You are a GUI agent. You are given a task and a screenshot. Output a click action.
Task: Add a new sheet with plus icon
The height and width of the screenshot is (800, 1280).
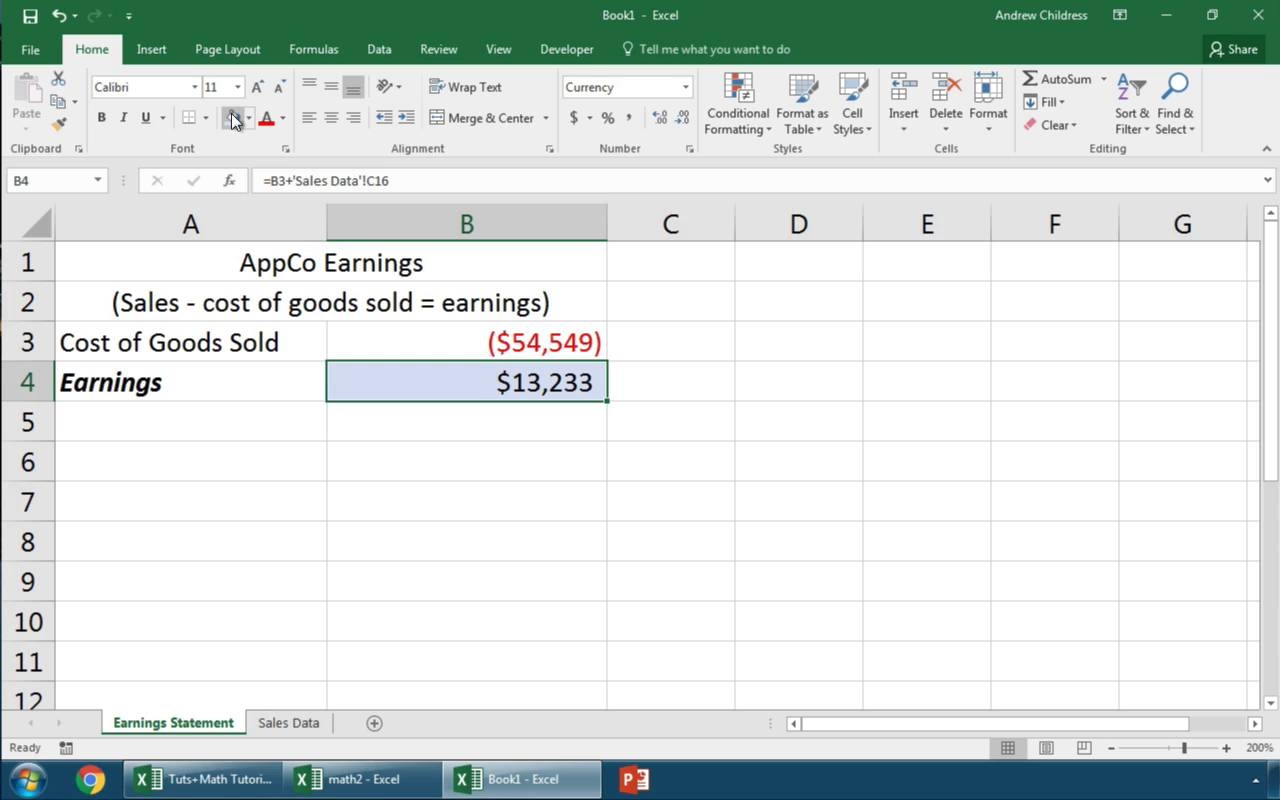point(374,723)
